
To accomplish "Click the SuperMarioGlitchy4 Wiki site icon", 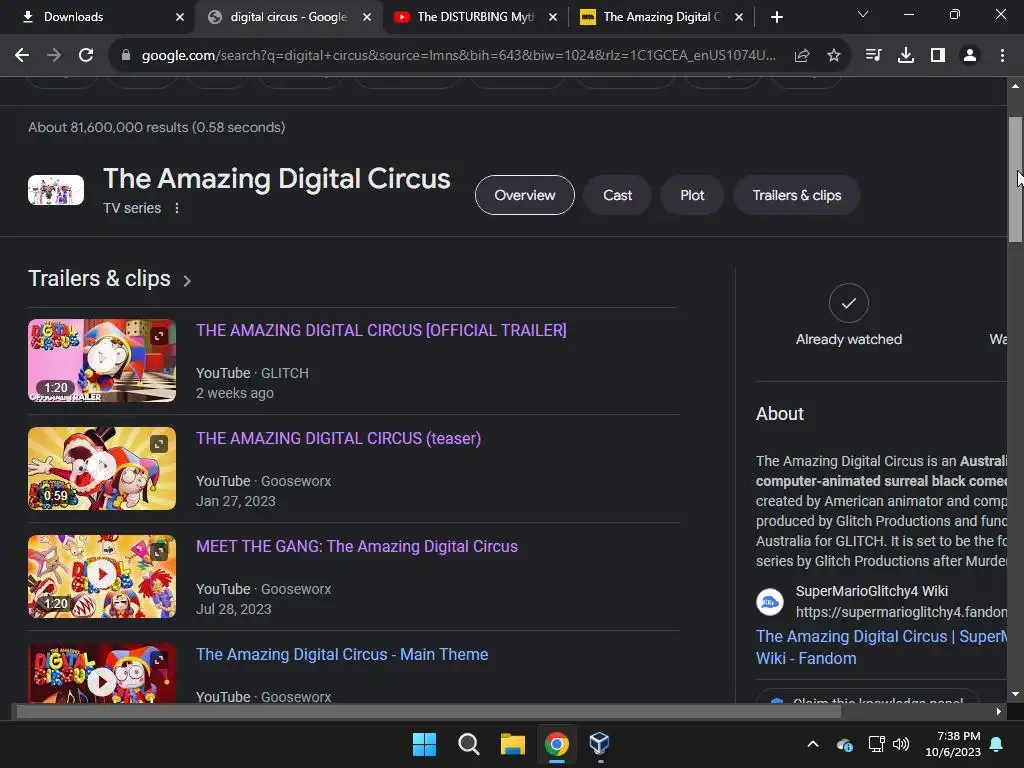I will coord(769,601).
